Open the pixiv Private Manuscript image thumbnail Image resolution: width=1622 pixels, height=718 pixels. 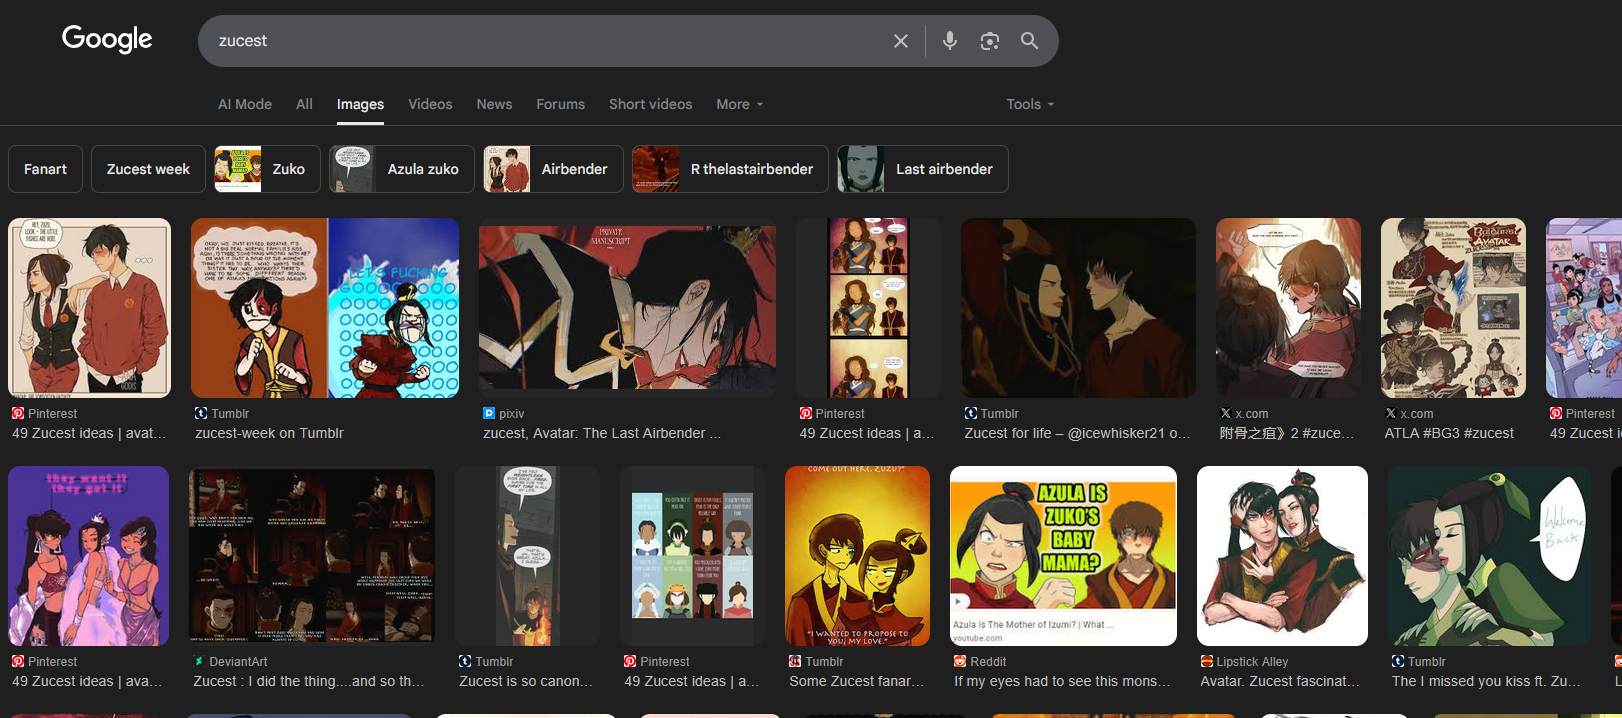coord(627,308)
